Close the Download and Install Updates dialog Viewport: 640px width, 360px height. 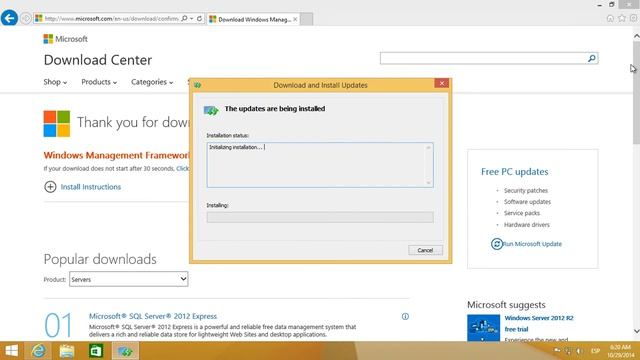(x=442, y=83)
